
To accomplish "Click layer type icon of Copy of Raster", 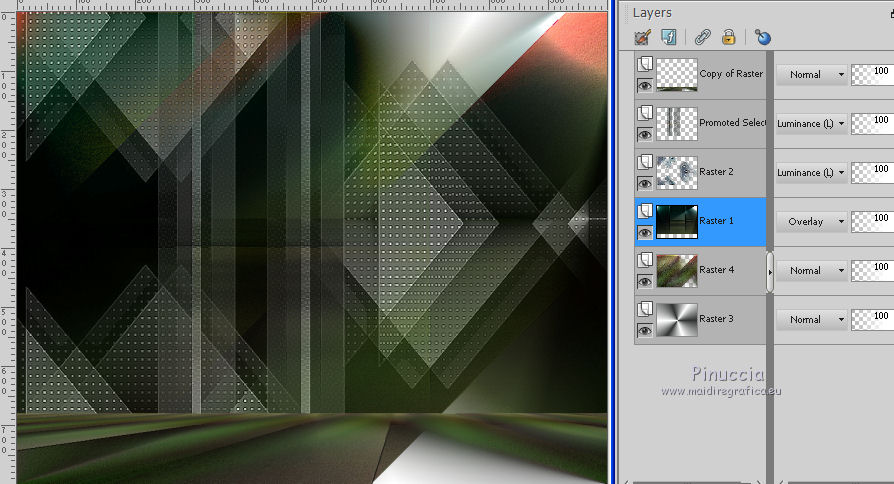I will click(645, 63).
